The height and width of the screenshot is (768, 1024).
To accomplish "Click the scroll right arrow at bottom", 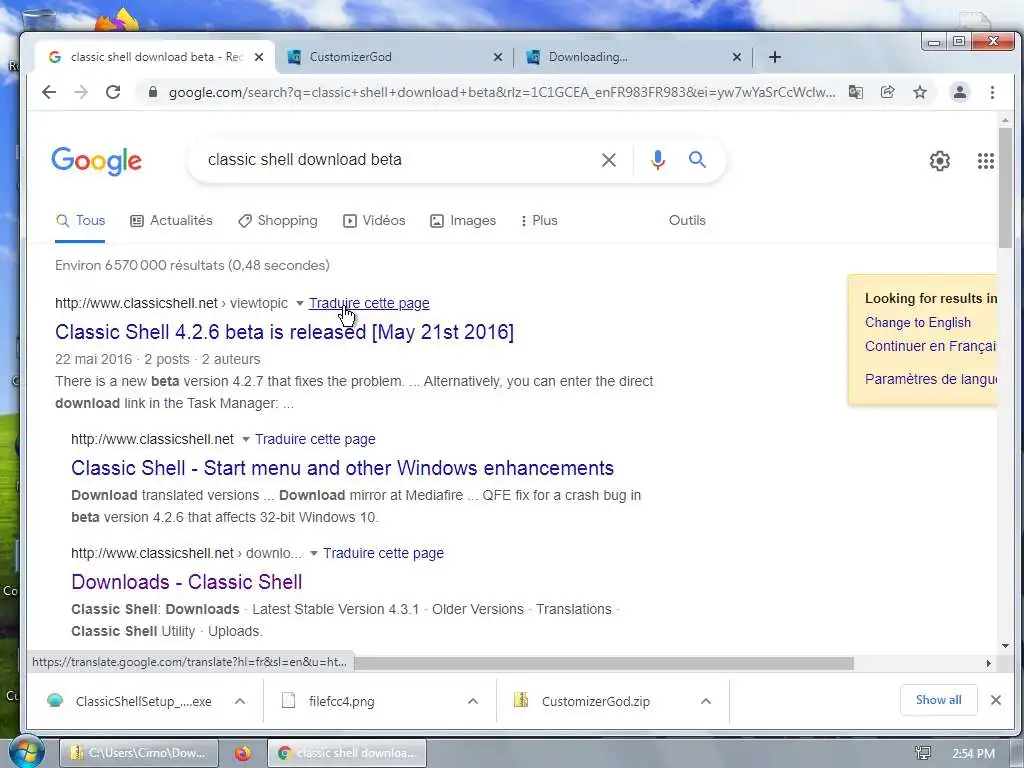I will 989,664.
